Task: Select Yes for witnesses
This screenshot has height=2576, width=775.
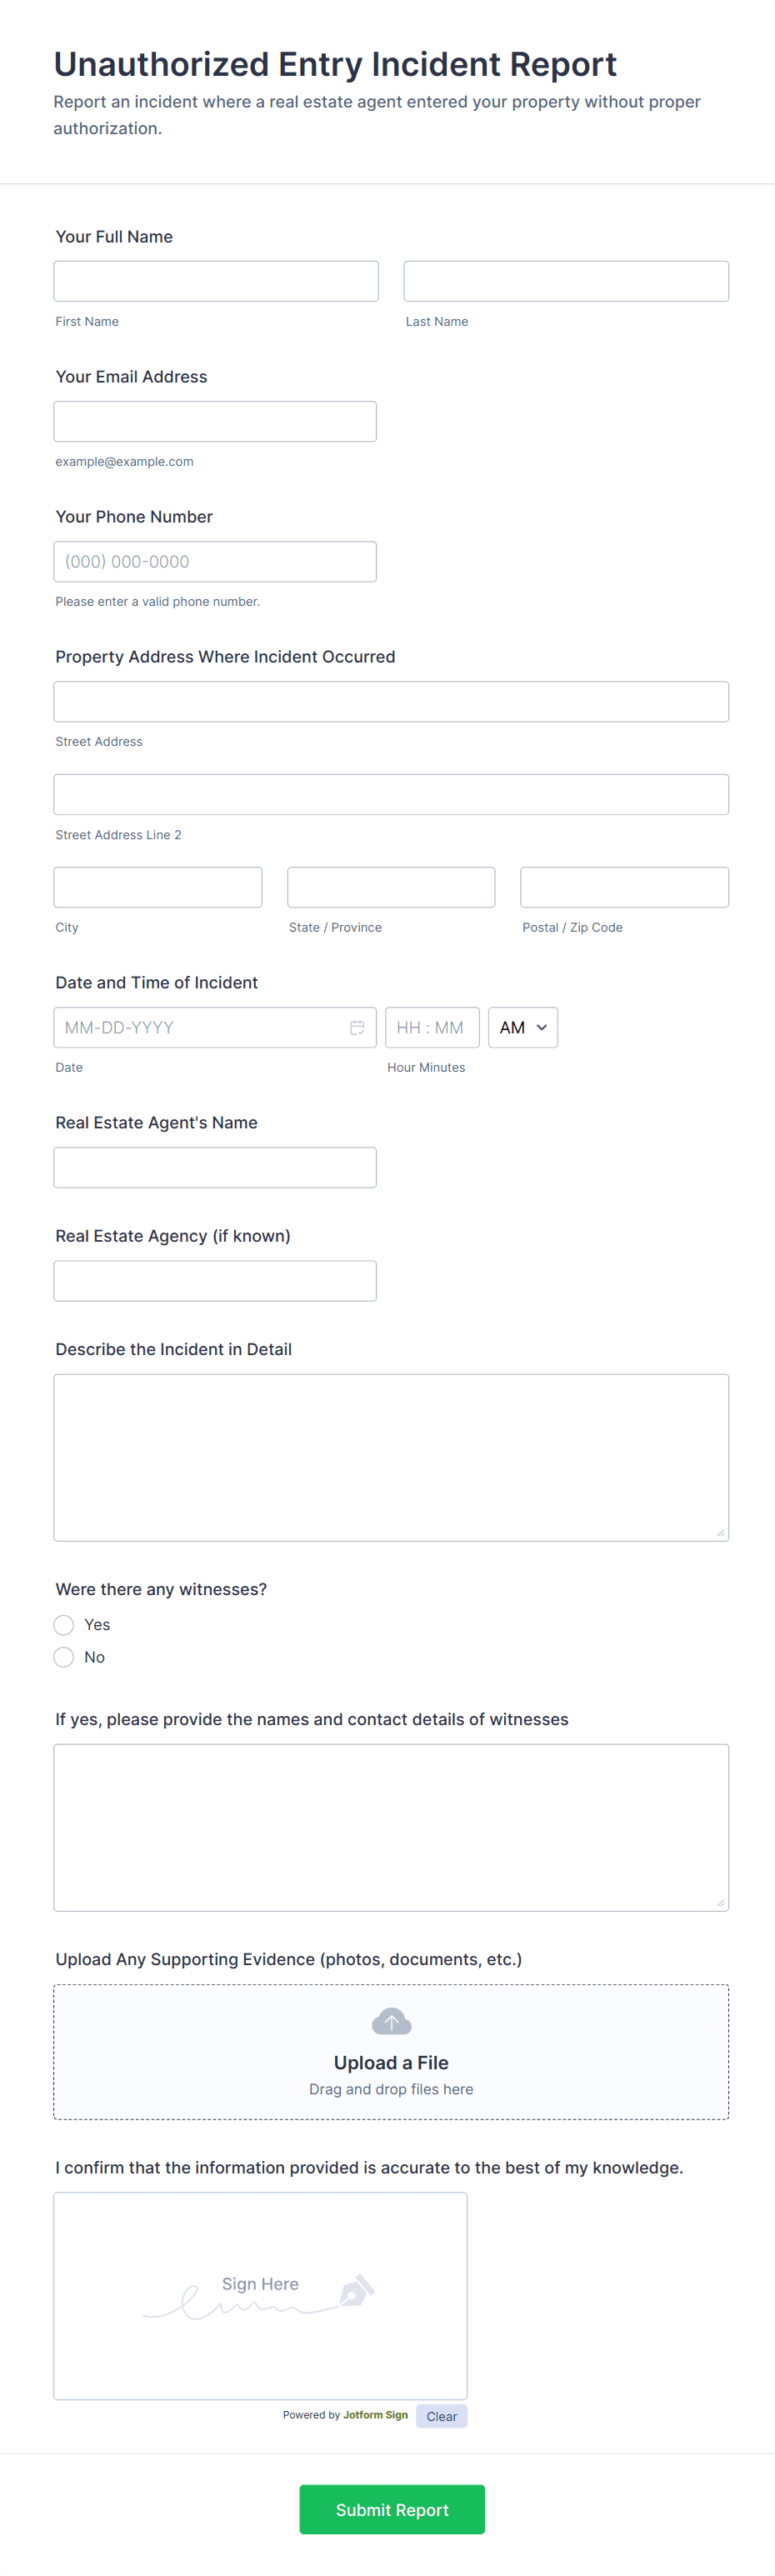Action: click(64, 1624)
